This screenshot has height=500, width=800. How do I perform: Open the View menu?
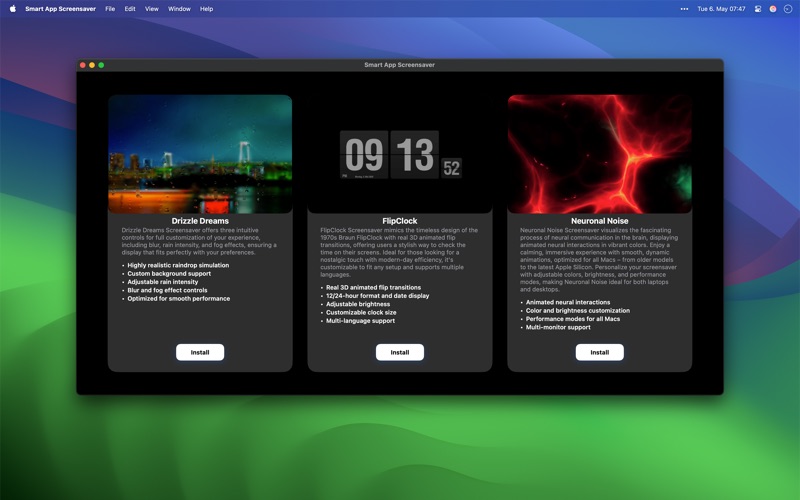coord(152,9)
